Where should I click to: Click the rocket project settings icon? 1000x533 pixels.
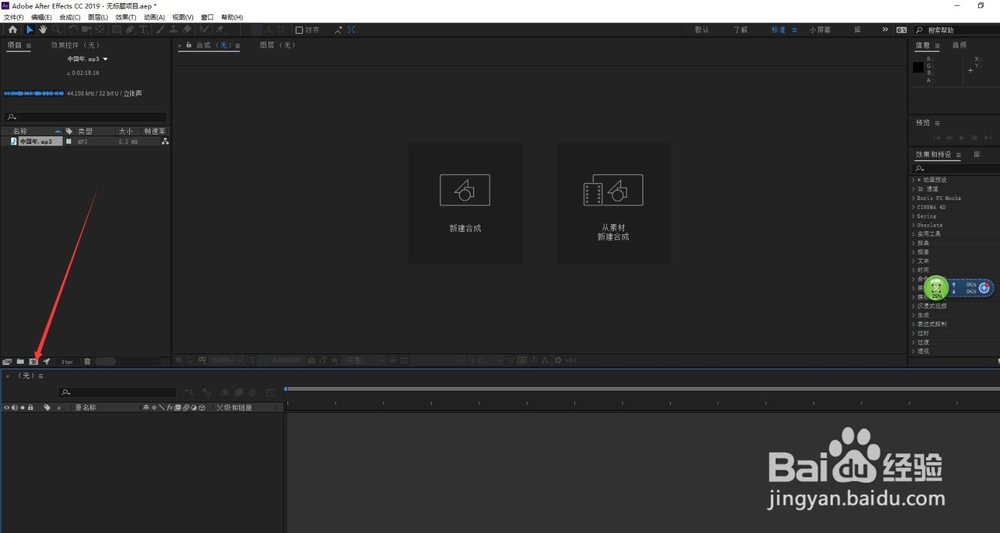click(47, 361)
